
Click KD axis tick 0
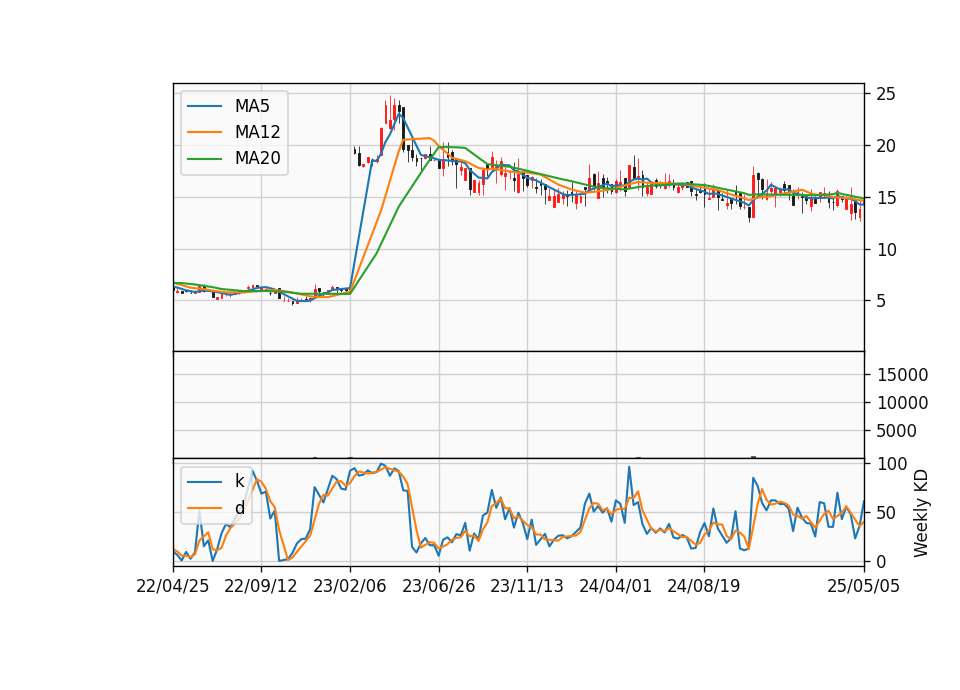pos(882,561)
